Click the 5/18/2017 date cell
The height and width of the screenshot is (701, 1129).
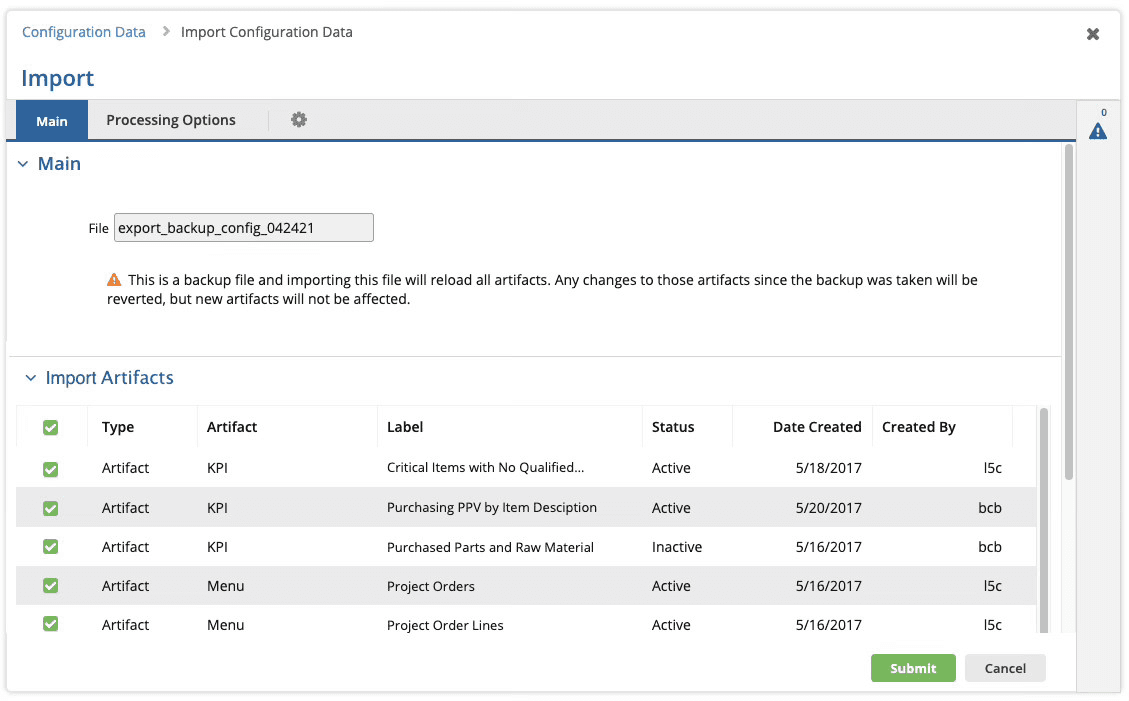[828, 468]
